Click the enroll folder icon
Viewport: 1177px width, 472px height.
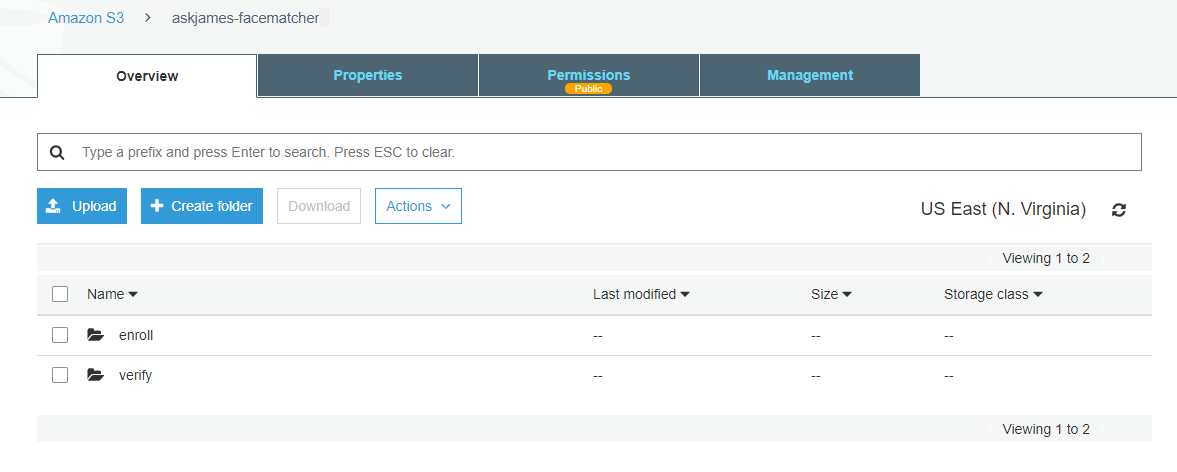96,335
